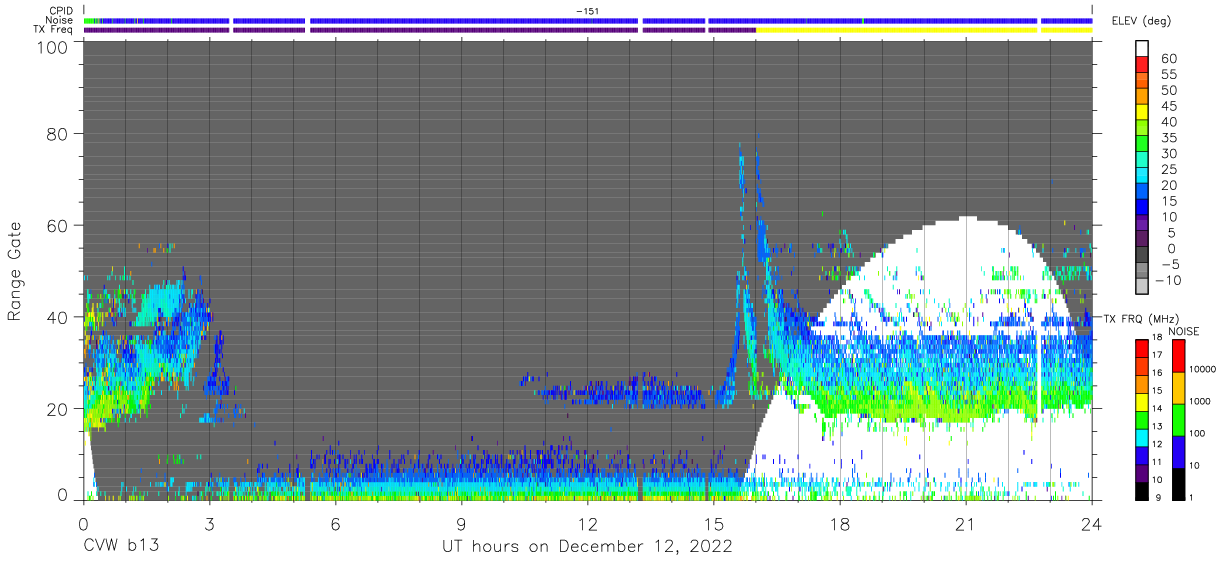Image resolution: width=1228 pixels, height=567 pixels.
Task: Click the 21 UT hour axis tick label
Action: (x=965, y=523)
